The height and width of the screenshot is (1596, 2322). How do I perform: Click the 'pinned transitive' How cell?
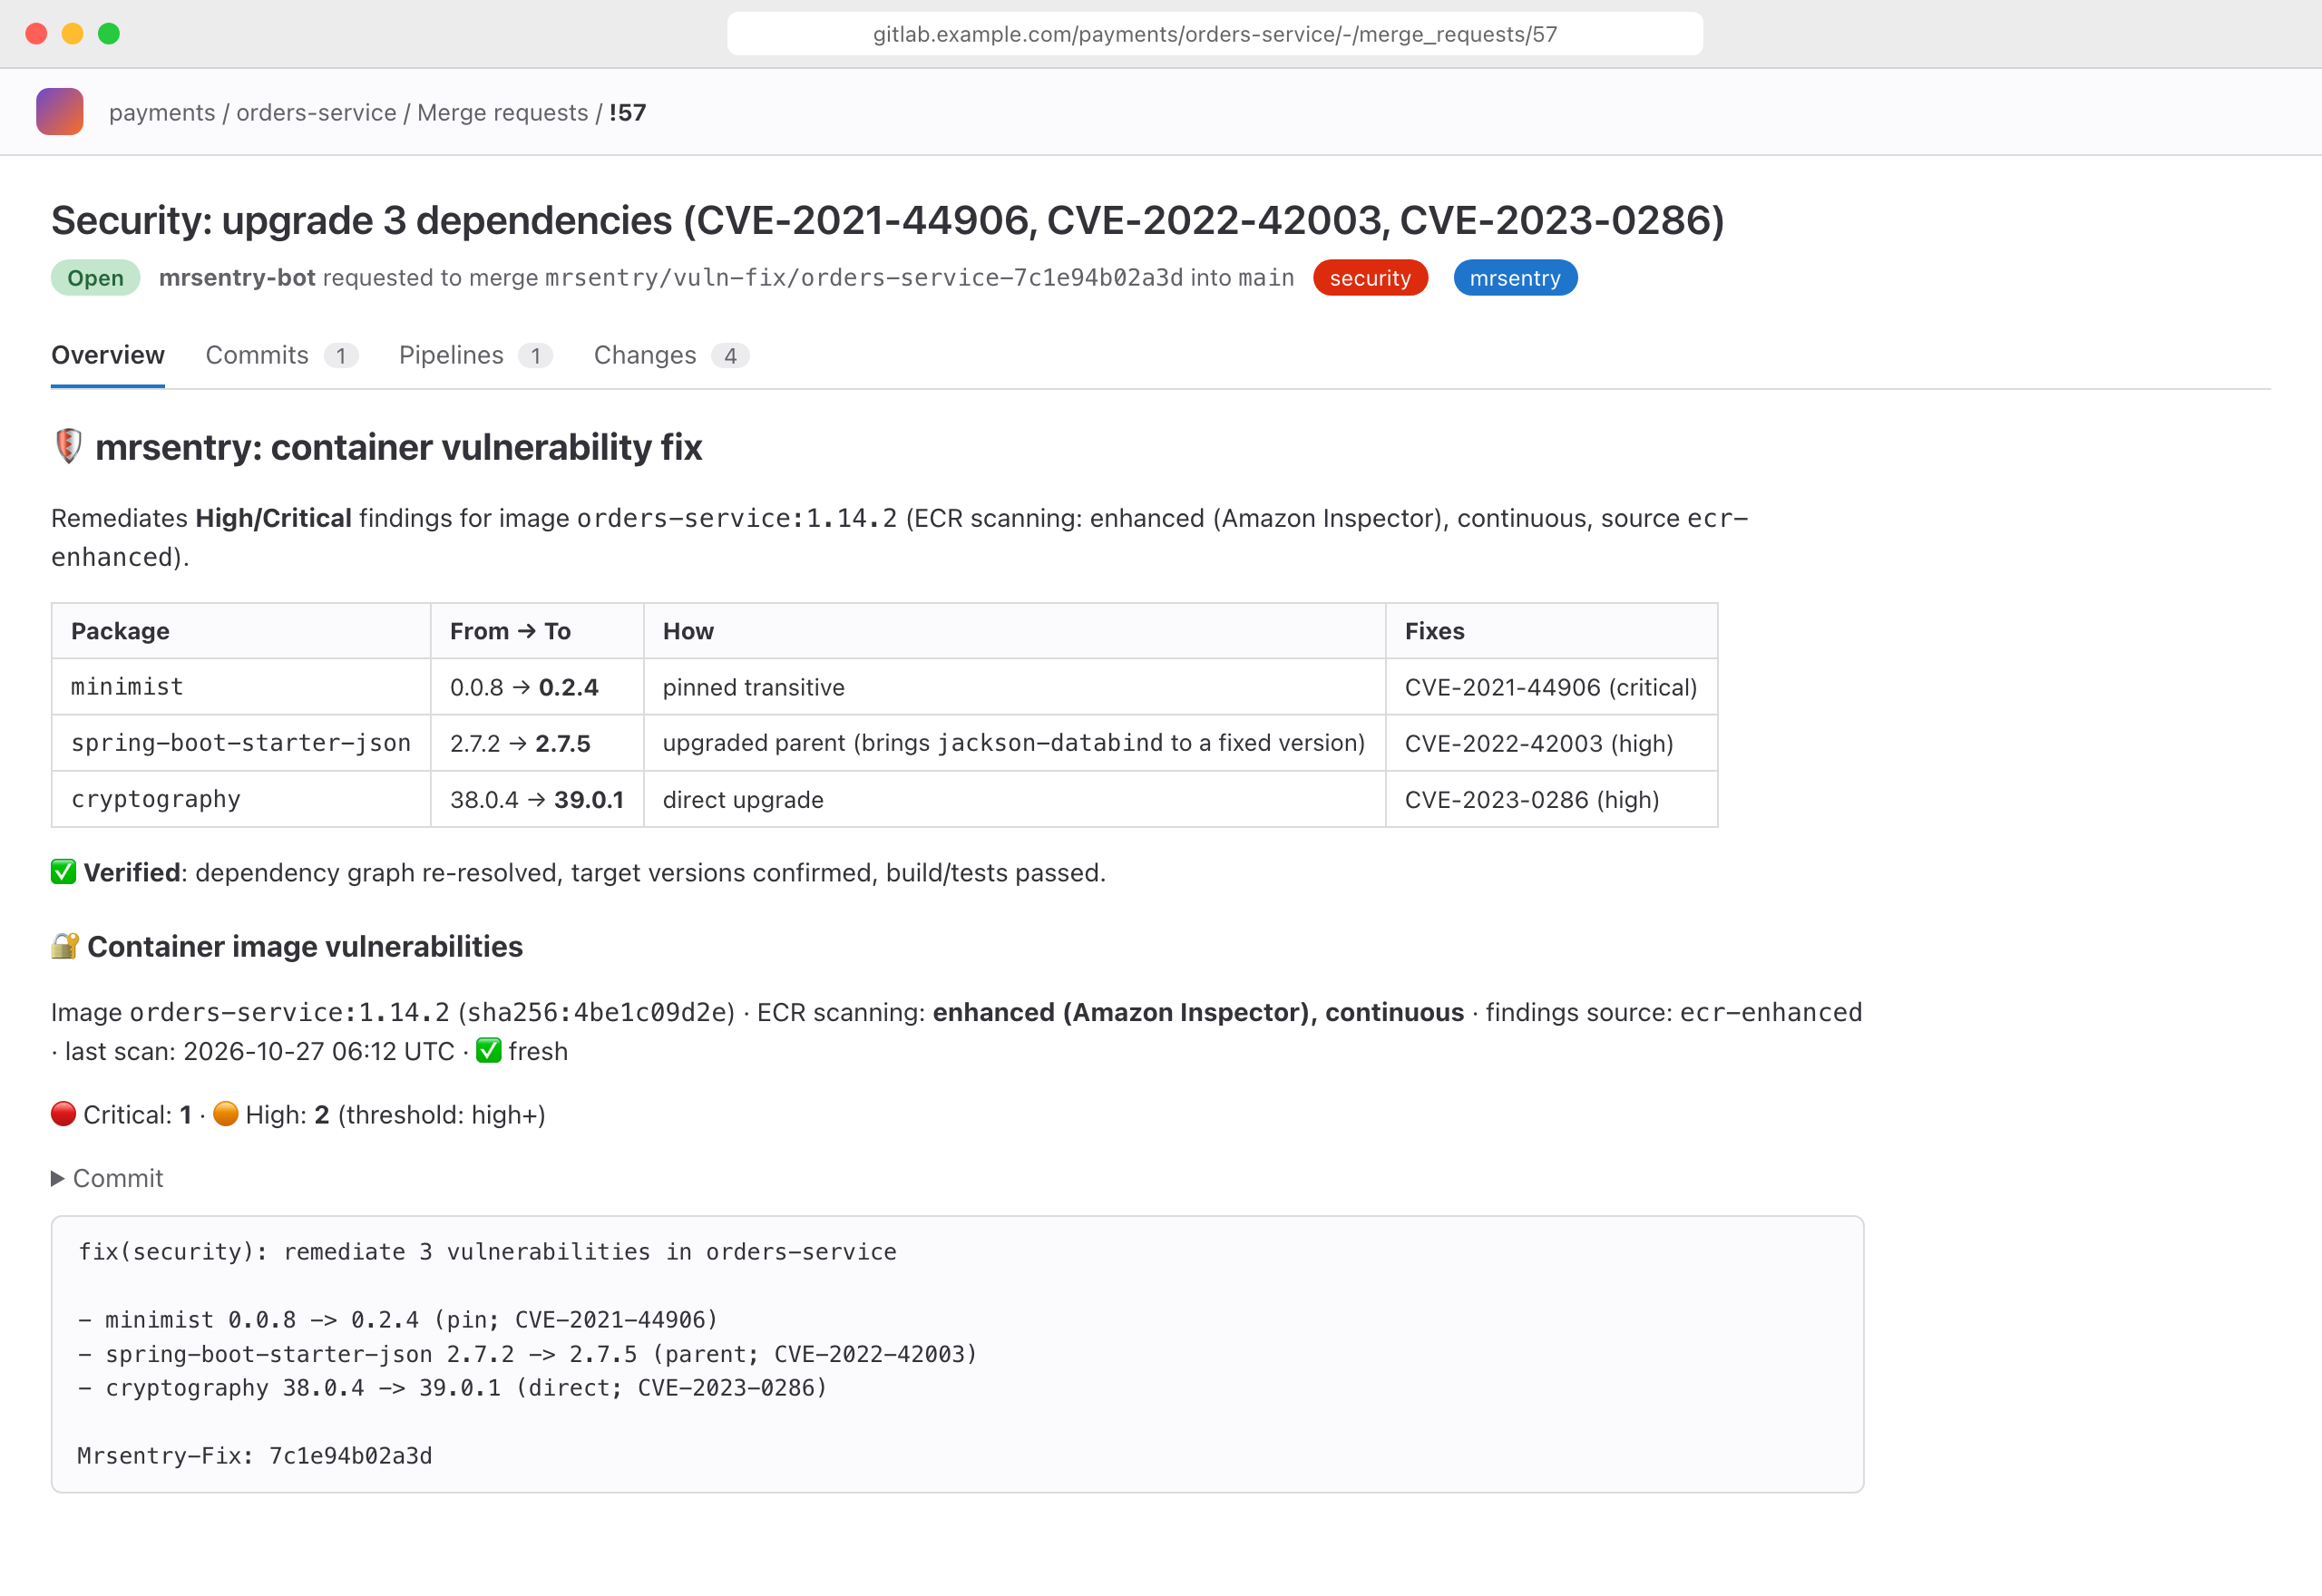(1014, 686)
